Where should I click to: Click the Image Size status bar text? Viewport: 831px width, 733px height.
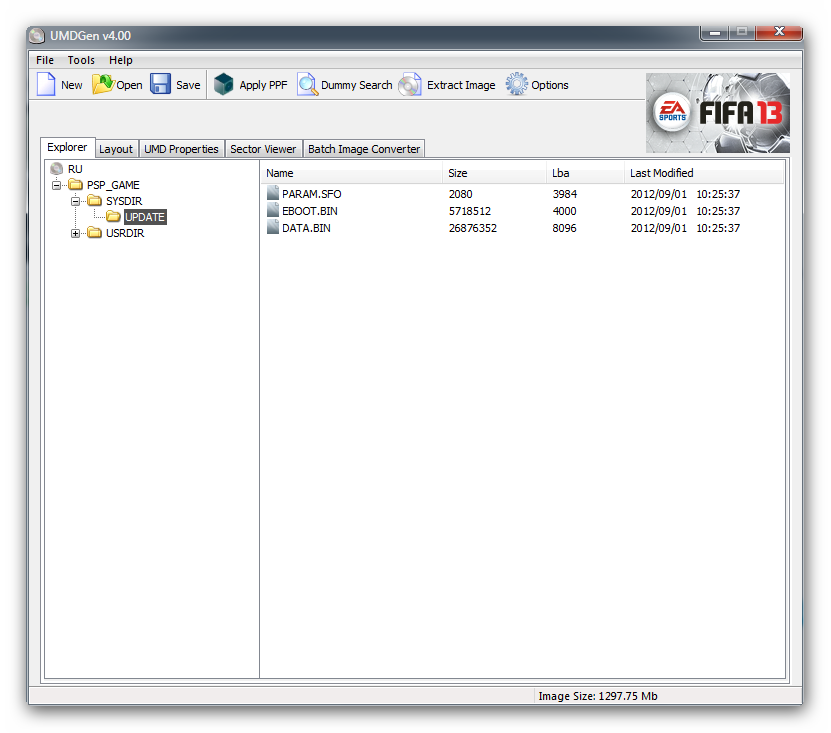[598, 696]
